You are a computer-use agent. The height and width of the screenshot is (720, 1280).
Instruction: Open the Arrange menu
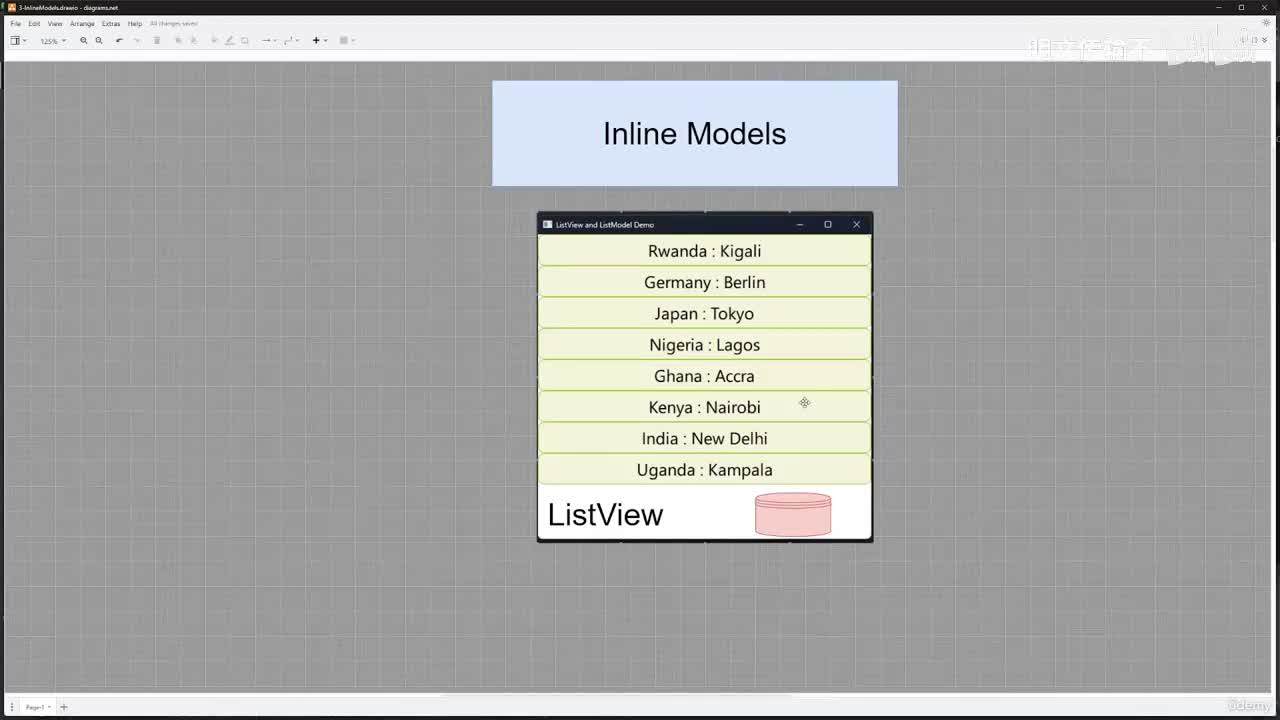(x=82, y=23)
